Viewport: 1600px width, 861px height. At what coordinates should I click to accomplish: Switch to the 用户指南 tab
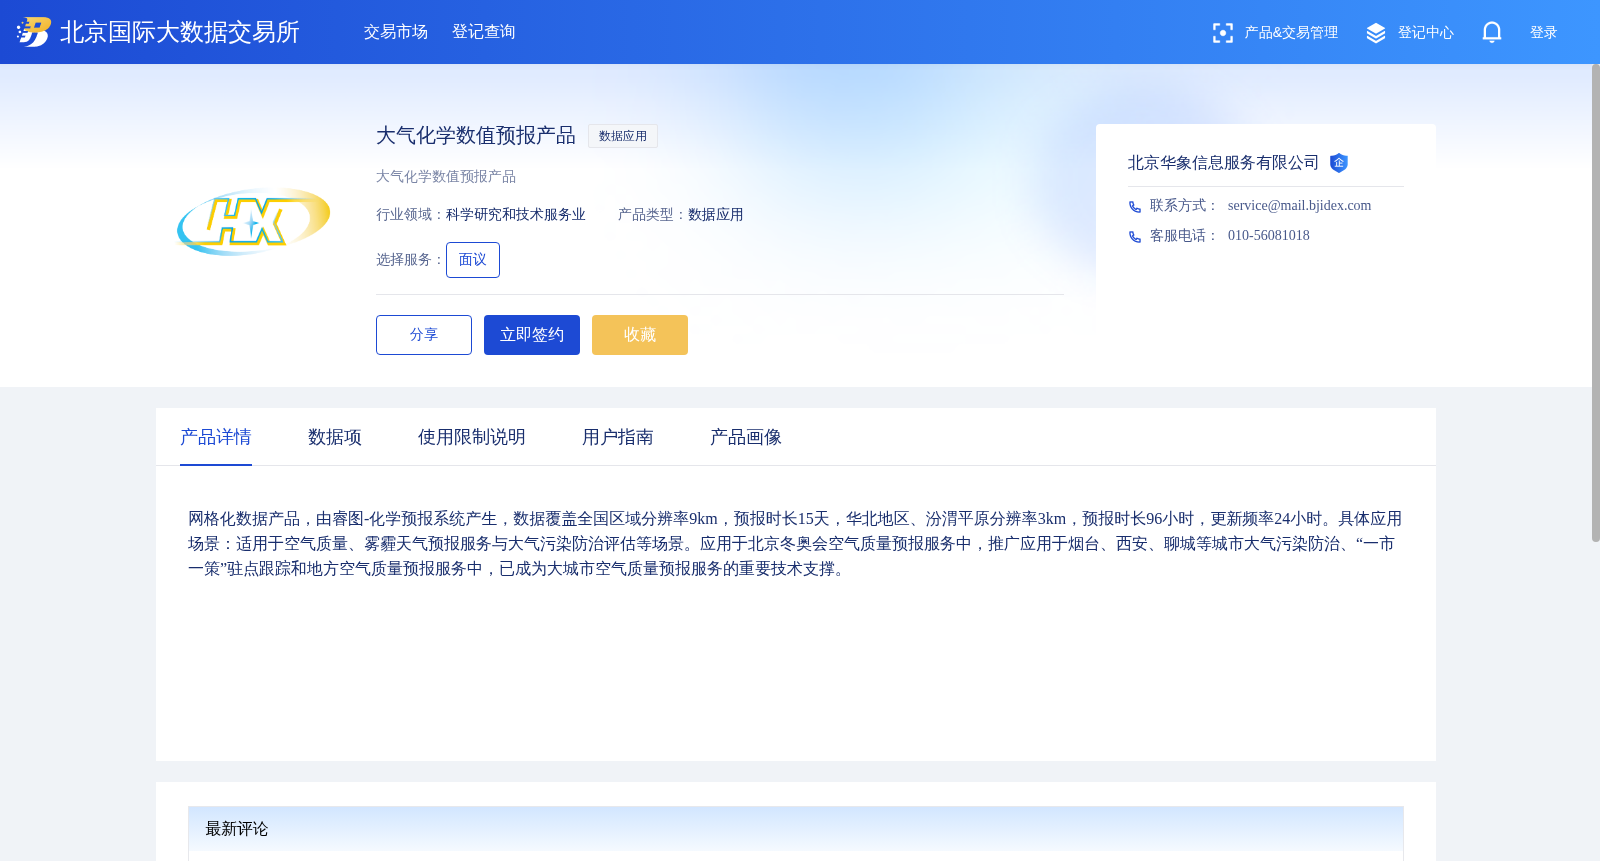[x=618, y=437]
